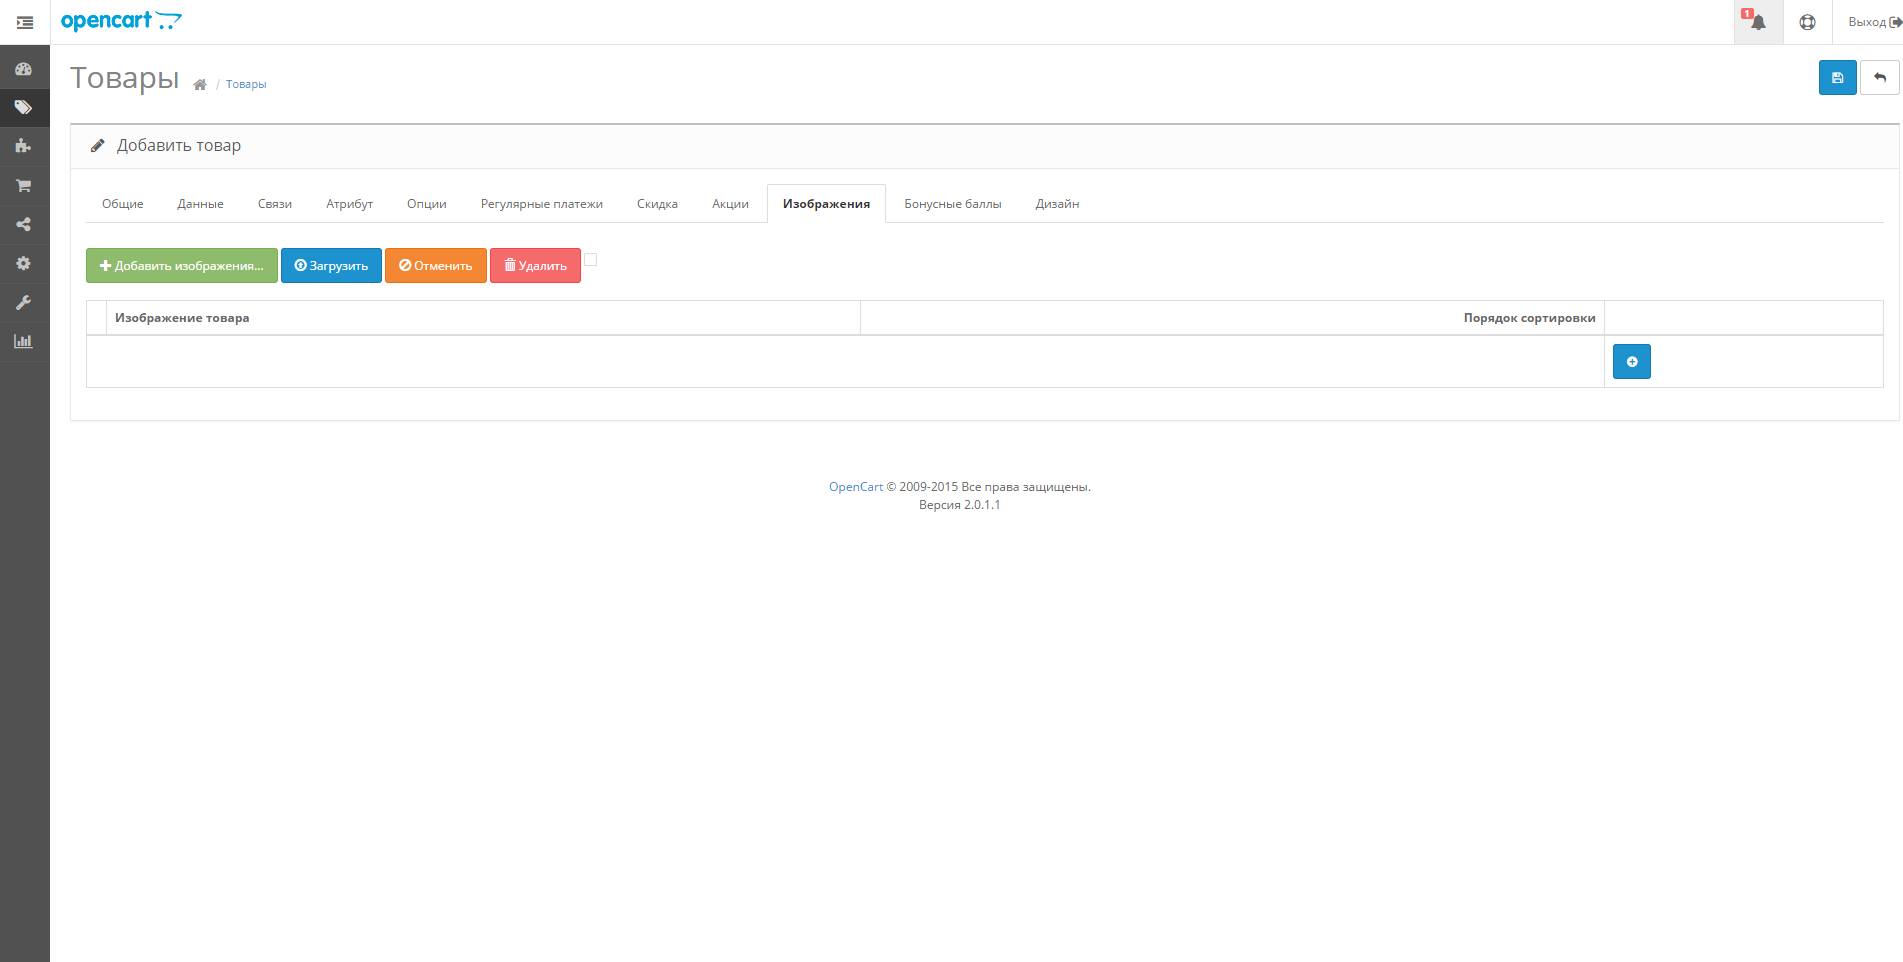This screenshot has width=1903, height=962.
Task: Click the Версия 2.0.1.1 footer text
Action: click(960, 505)
